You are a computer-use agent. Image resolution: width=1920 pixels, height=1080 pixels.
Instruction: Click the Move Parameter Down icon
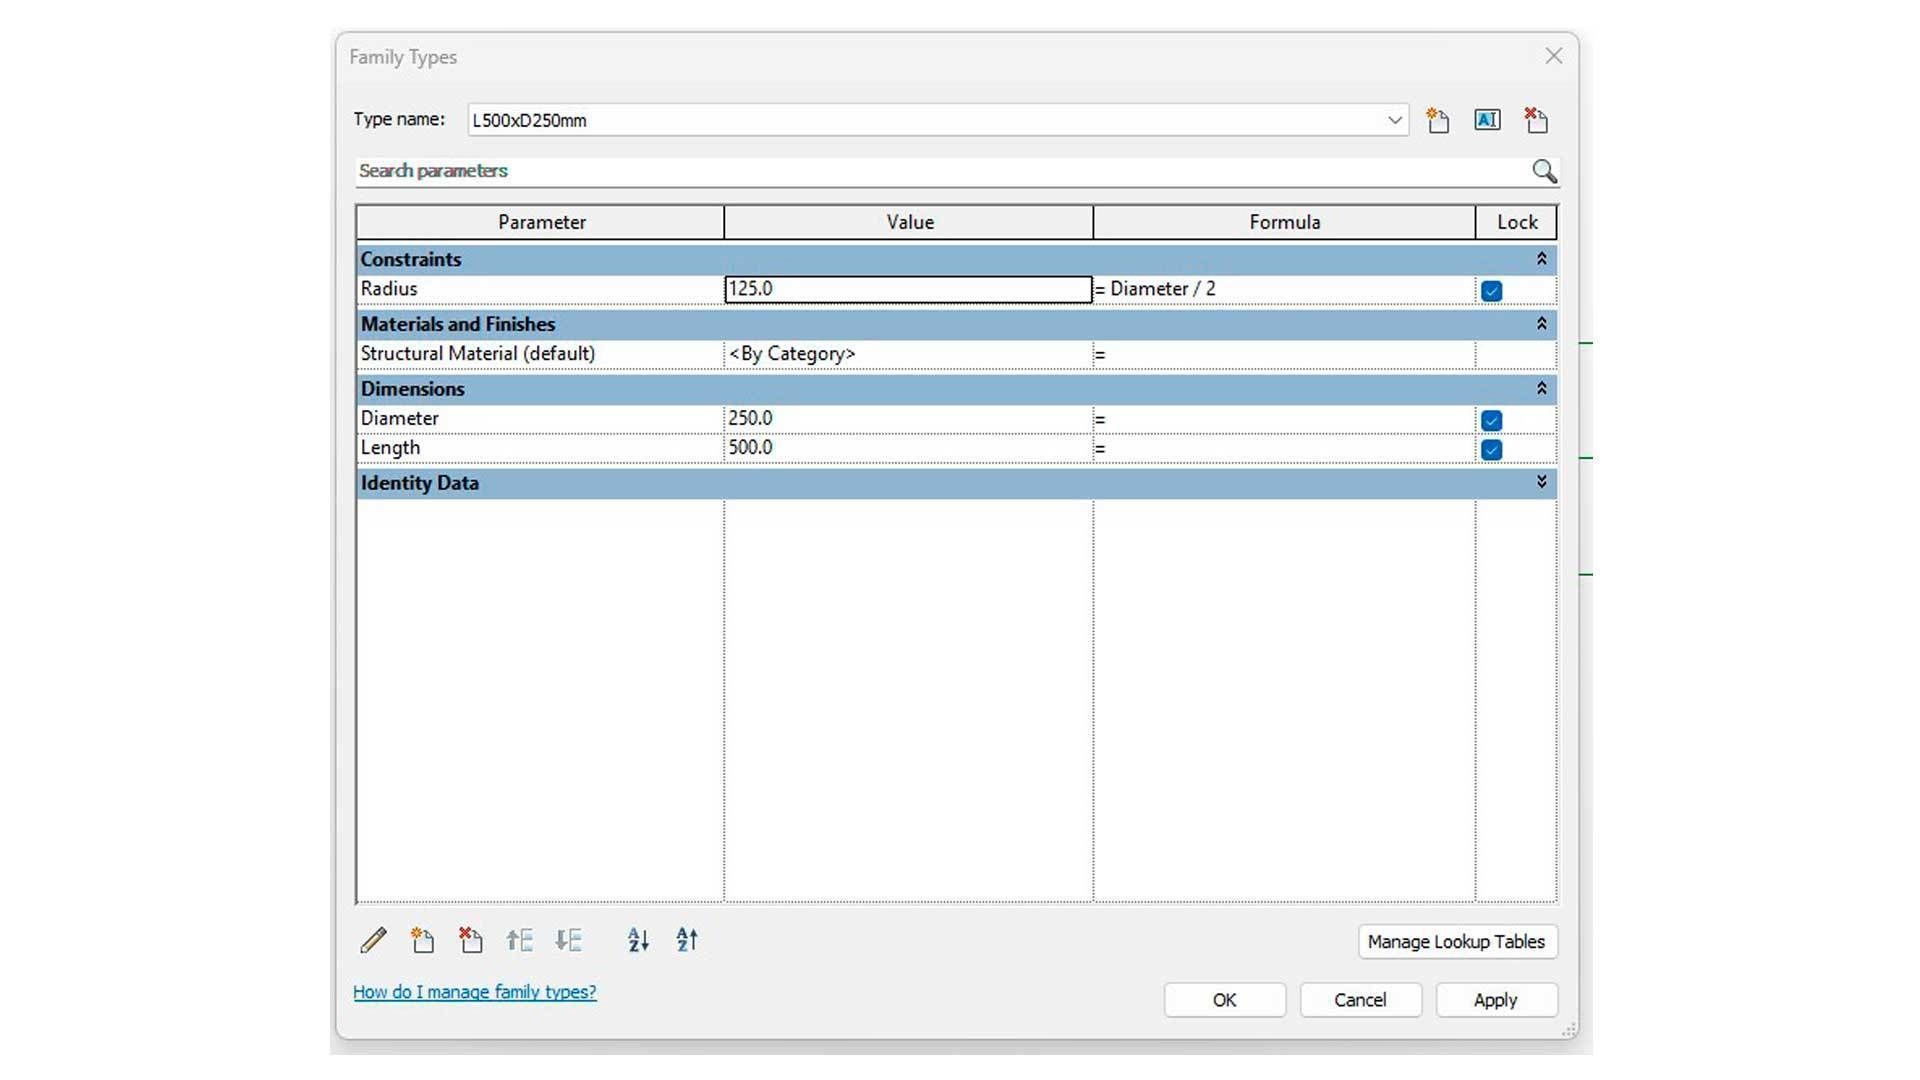[568, 940]
